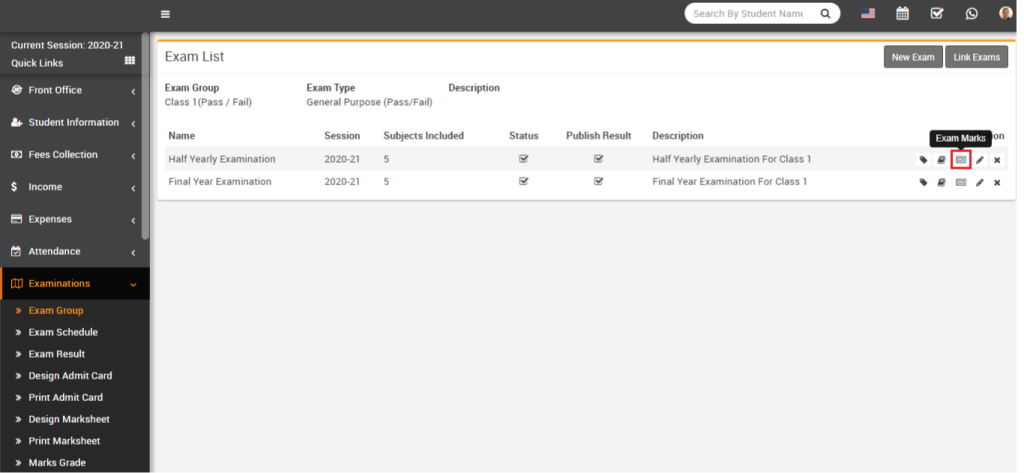Open Exam Marks for Half Yearly Examination
Image resolution: width=1024 pixels, height=473 pixels.
tap(960, 160)
